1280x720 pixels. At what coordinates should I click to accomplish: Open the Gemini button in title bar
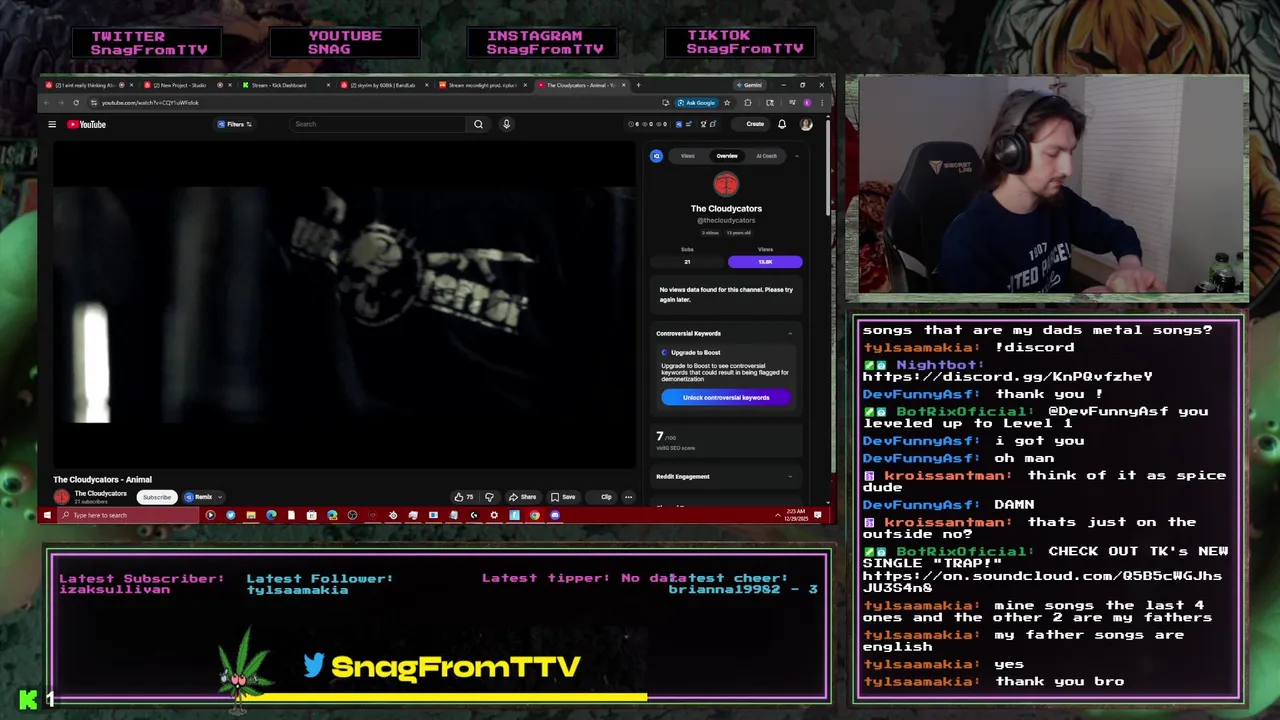point(750,85)
